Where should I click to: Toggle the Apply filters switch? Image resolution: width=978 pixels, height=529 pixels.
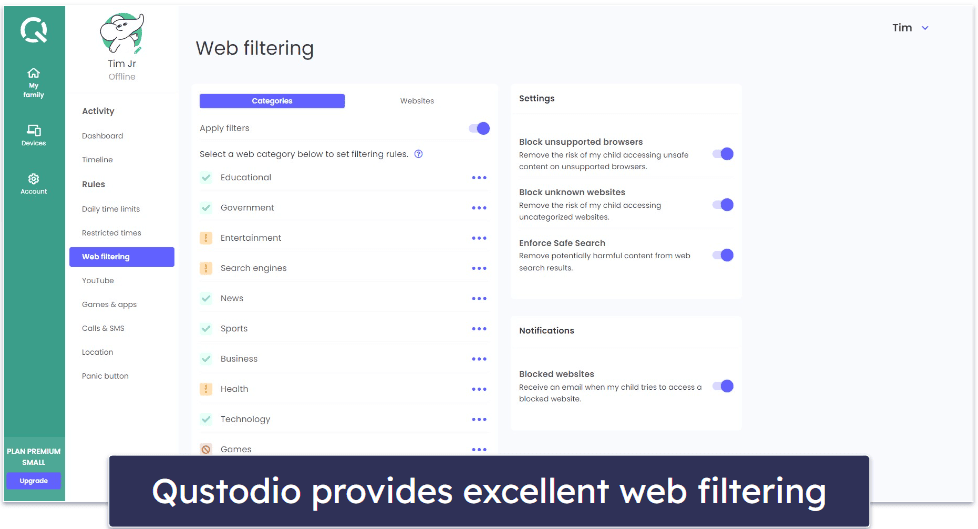(479, 128)
